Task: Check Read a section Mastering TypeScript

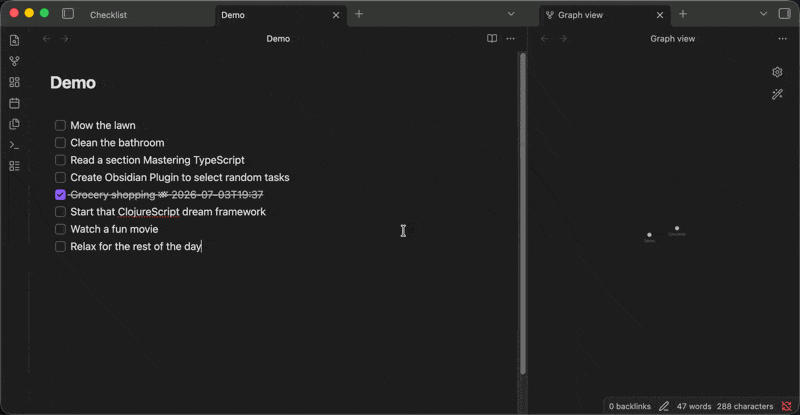Action: tap(60, 160)
